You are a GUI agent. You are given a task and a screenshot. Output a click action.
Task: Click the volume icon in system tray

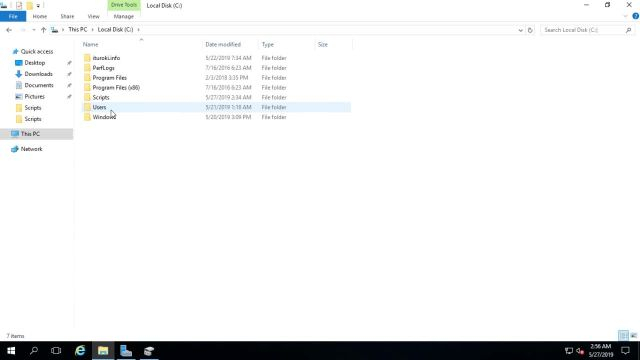point(580,351)
